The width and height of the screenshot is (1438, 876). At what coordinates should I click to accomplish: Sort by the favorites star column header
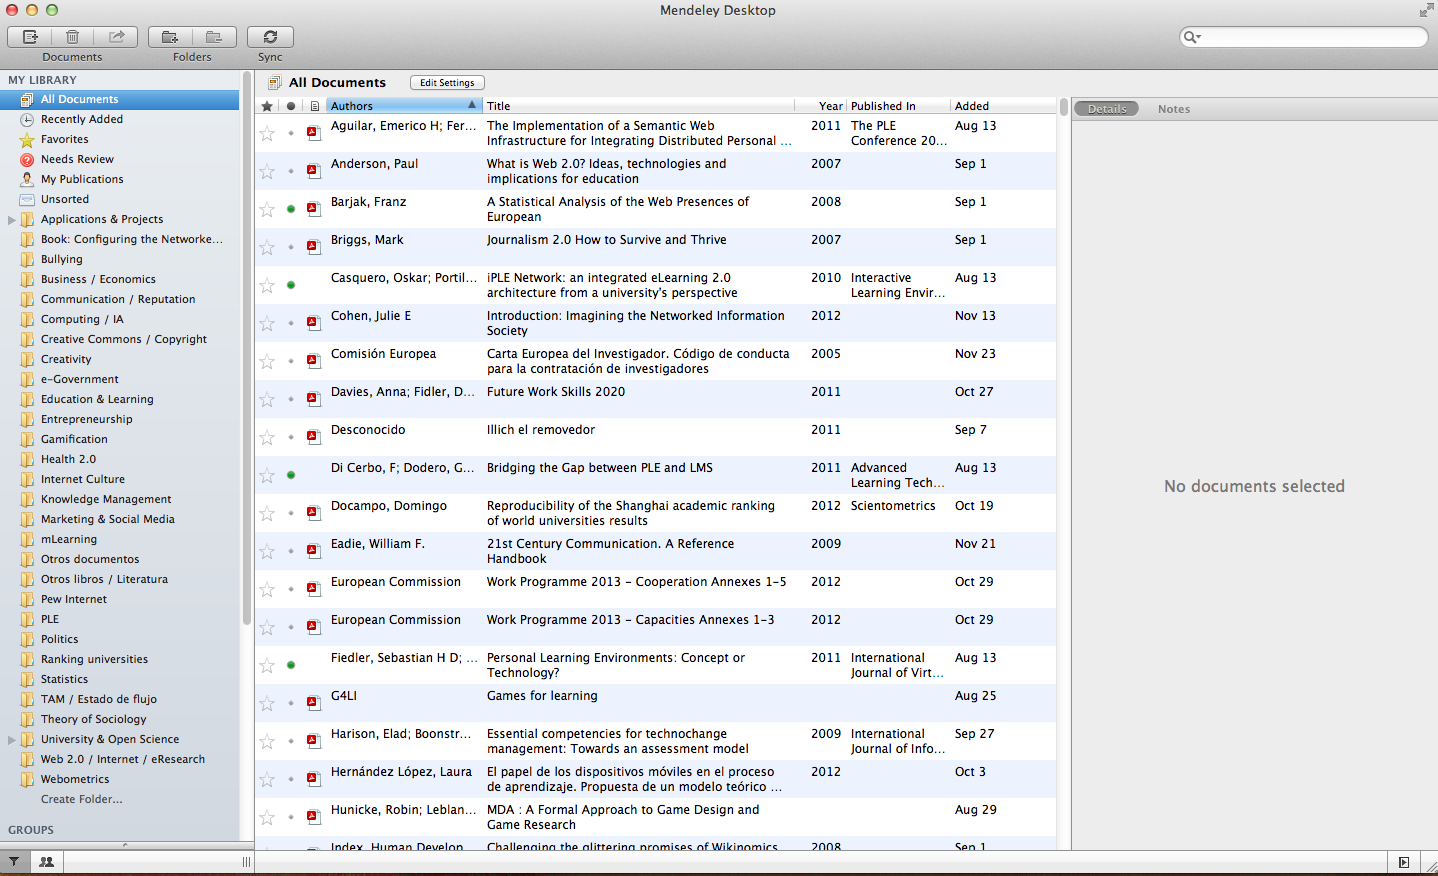point(267,106)
